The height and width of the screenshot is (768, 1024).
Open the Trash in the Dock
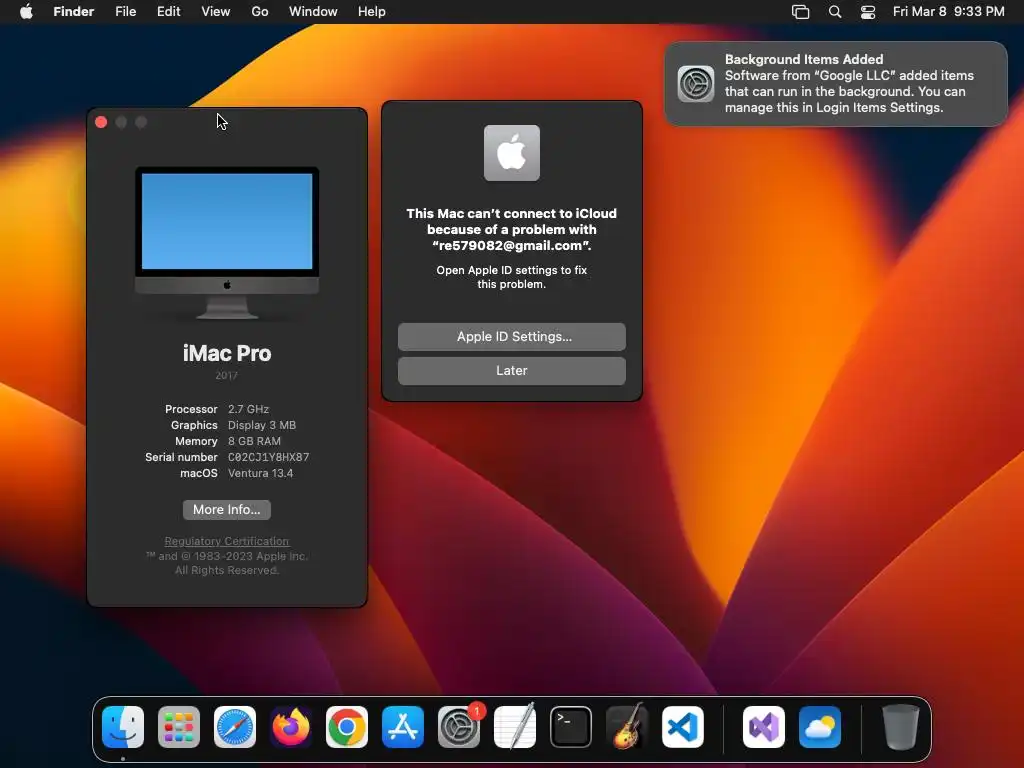point(901,727)
